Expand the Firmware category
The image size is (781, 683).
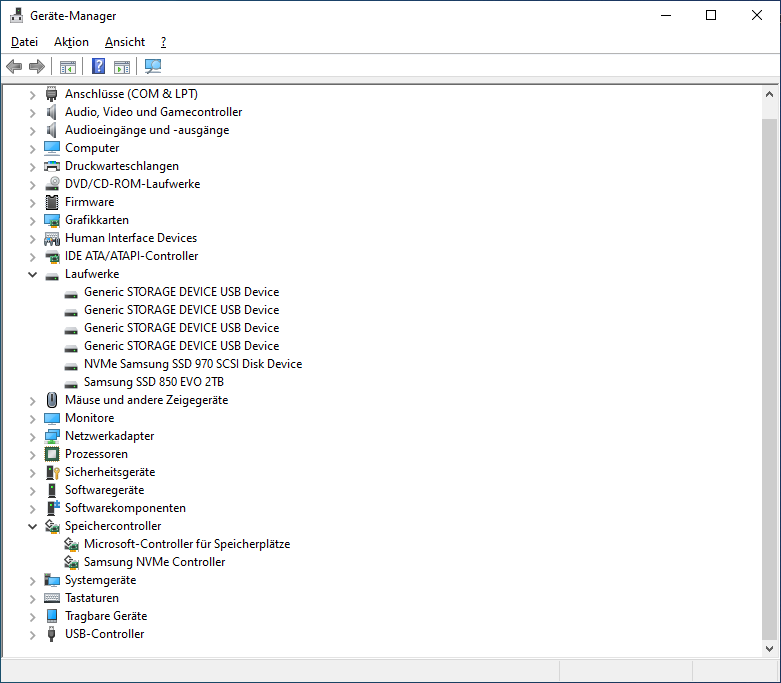(x=32, y=203)
